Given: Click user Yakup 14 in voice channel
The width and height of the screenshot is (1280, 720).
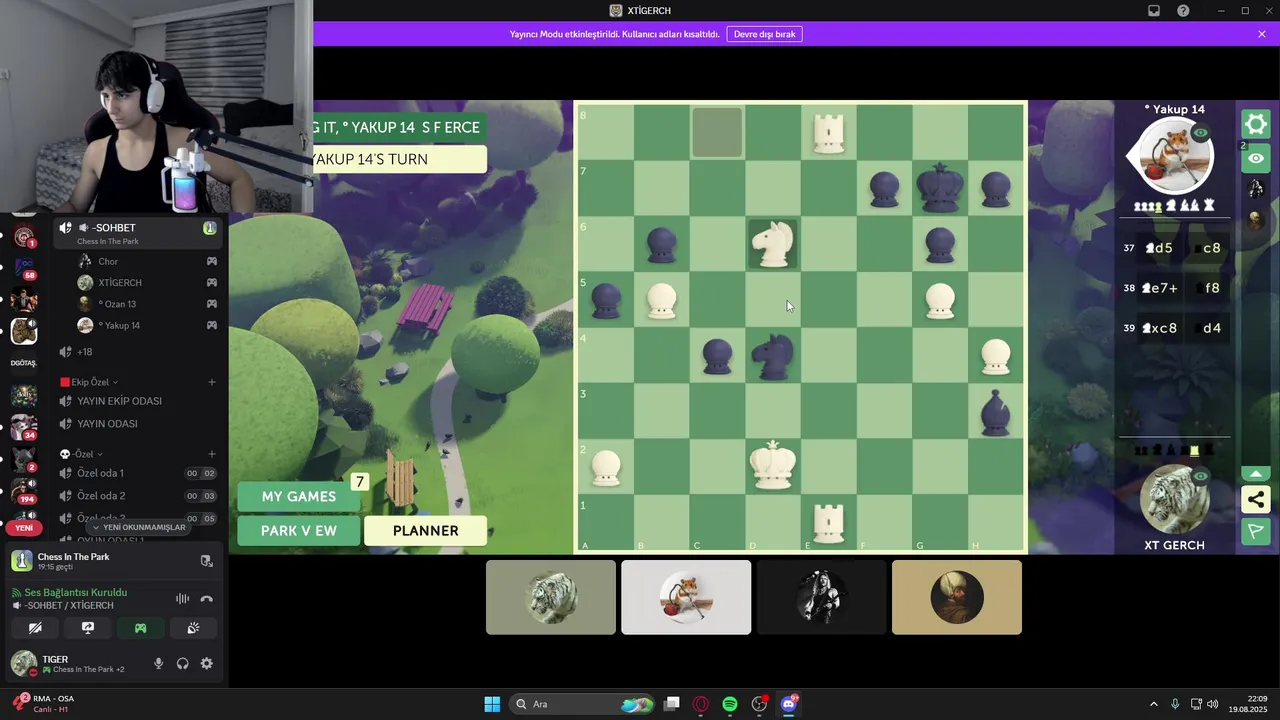Looking at the screenshot, I should (148, 325).
